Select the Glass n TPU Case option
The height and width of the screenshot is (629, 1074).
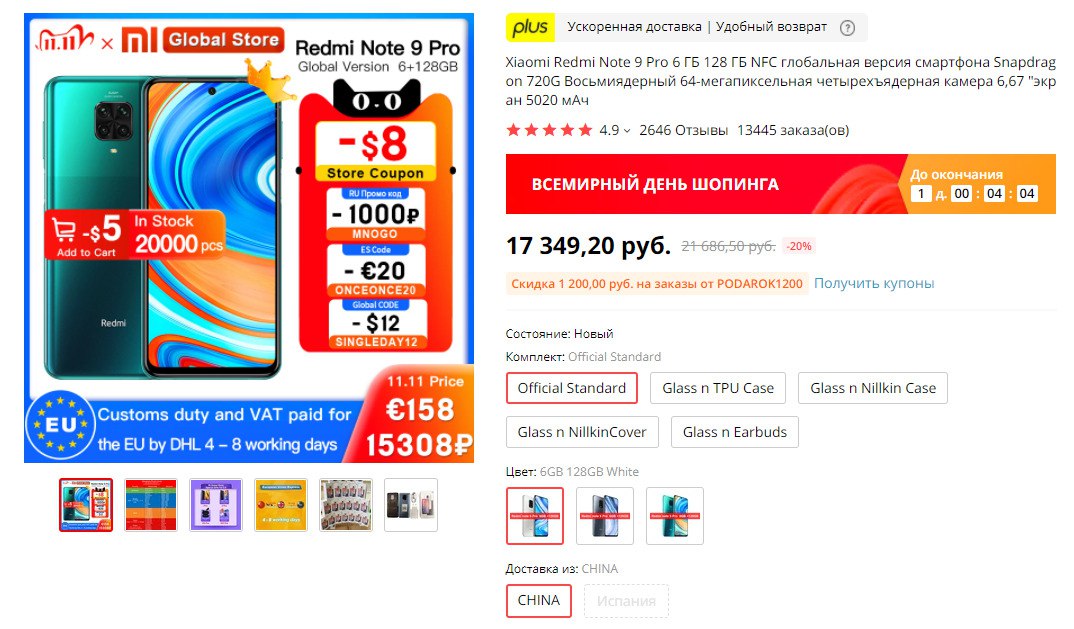[718, 388]
